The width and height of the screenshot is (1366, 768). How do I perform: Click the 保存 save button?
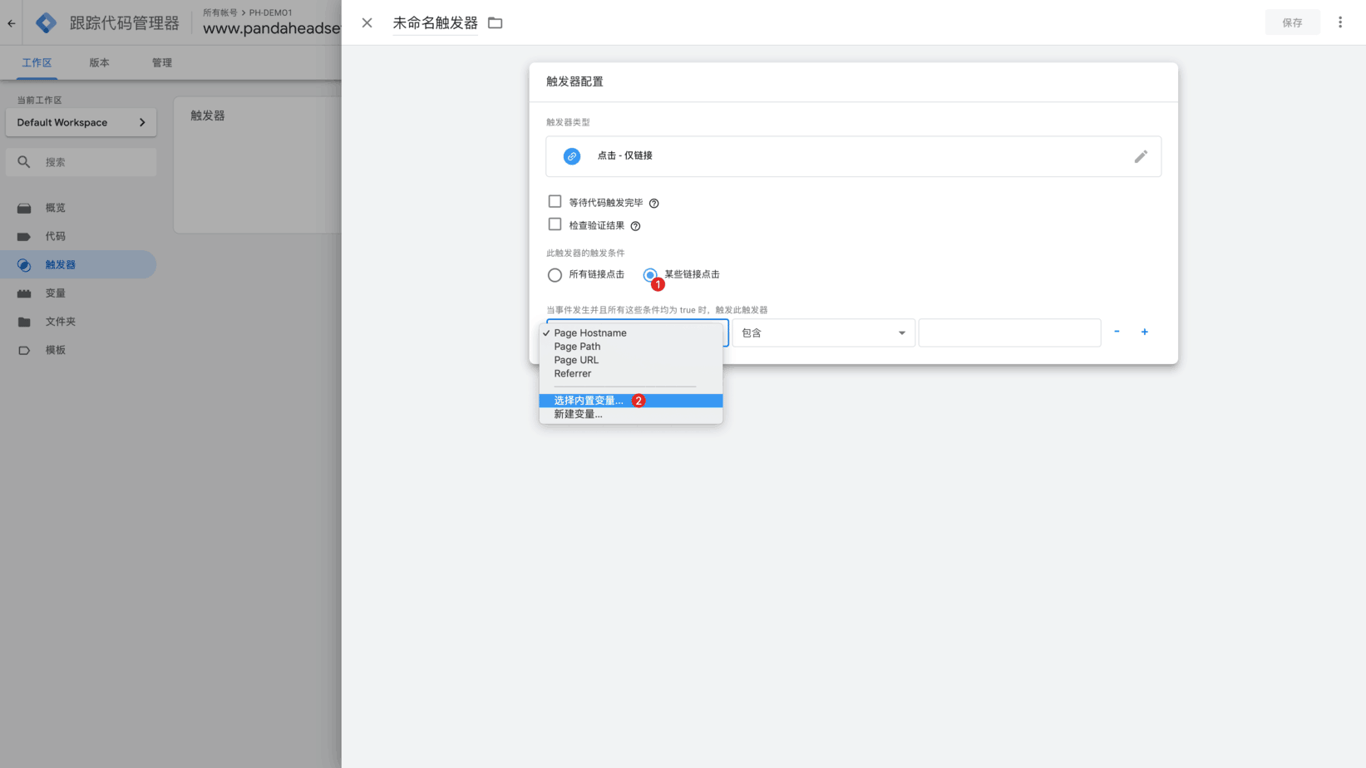click(1292, 23)
